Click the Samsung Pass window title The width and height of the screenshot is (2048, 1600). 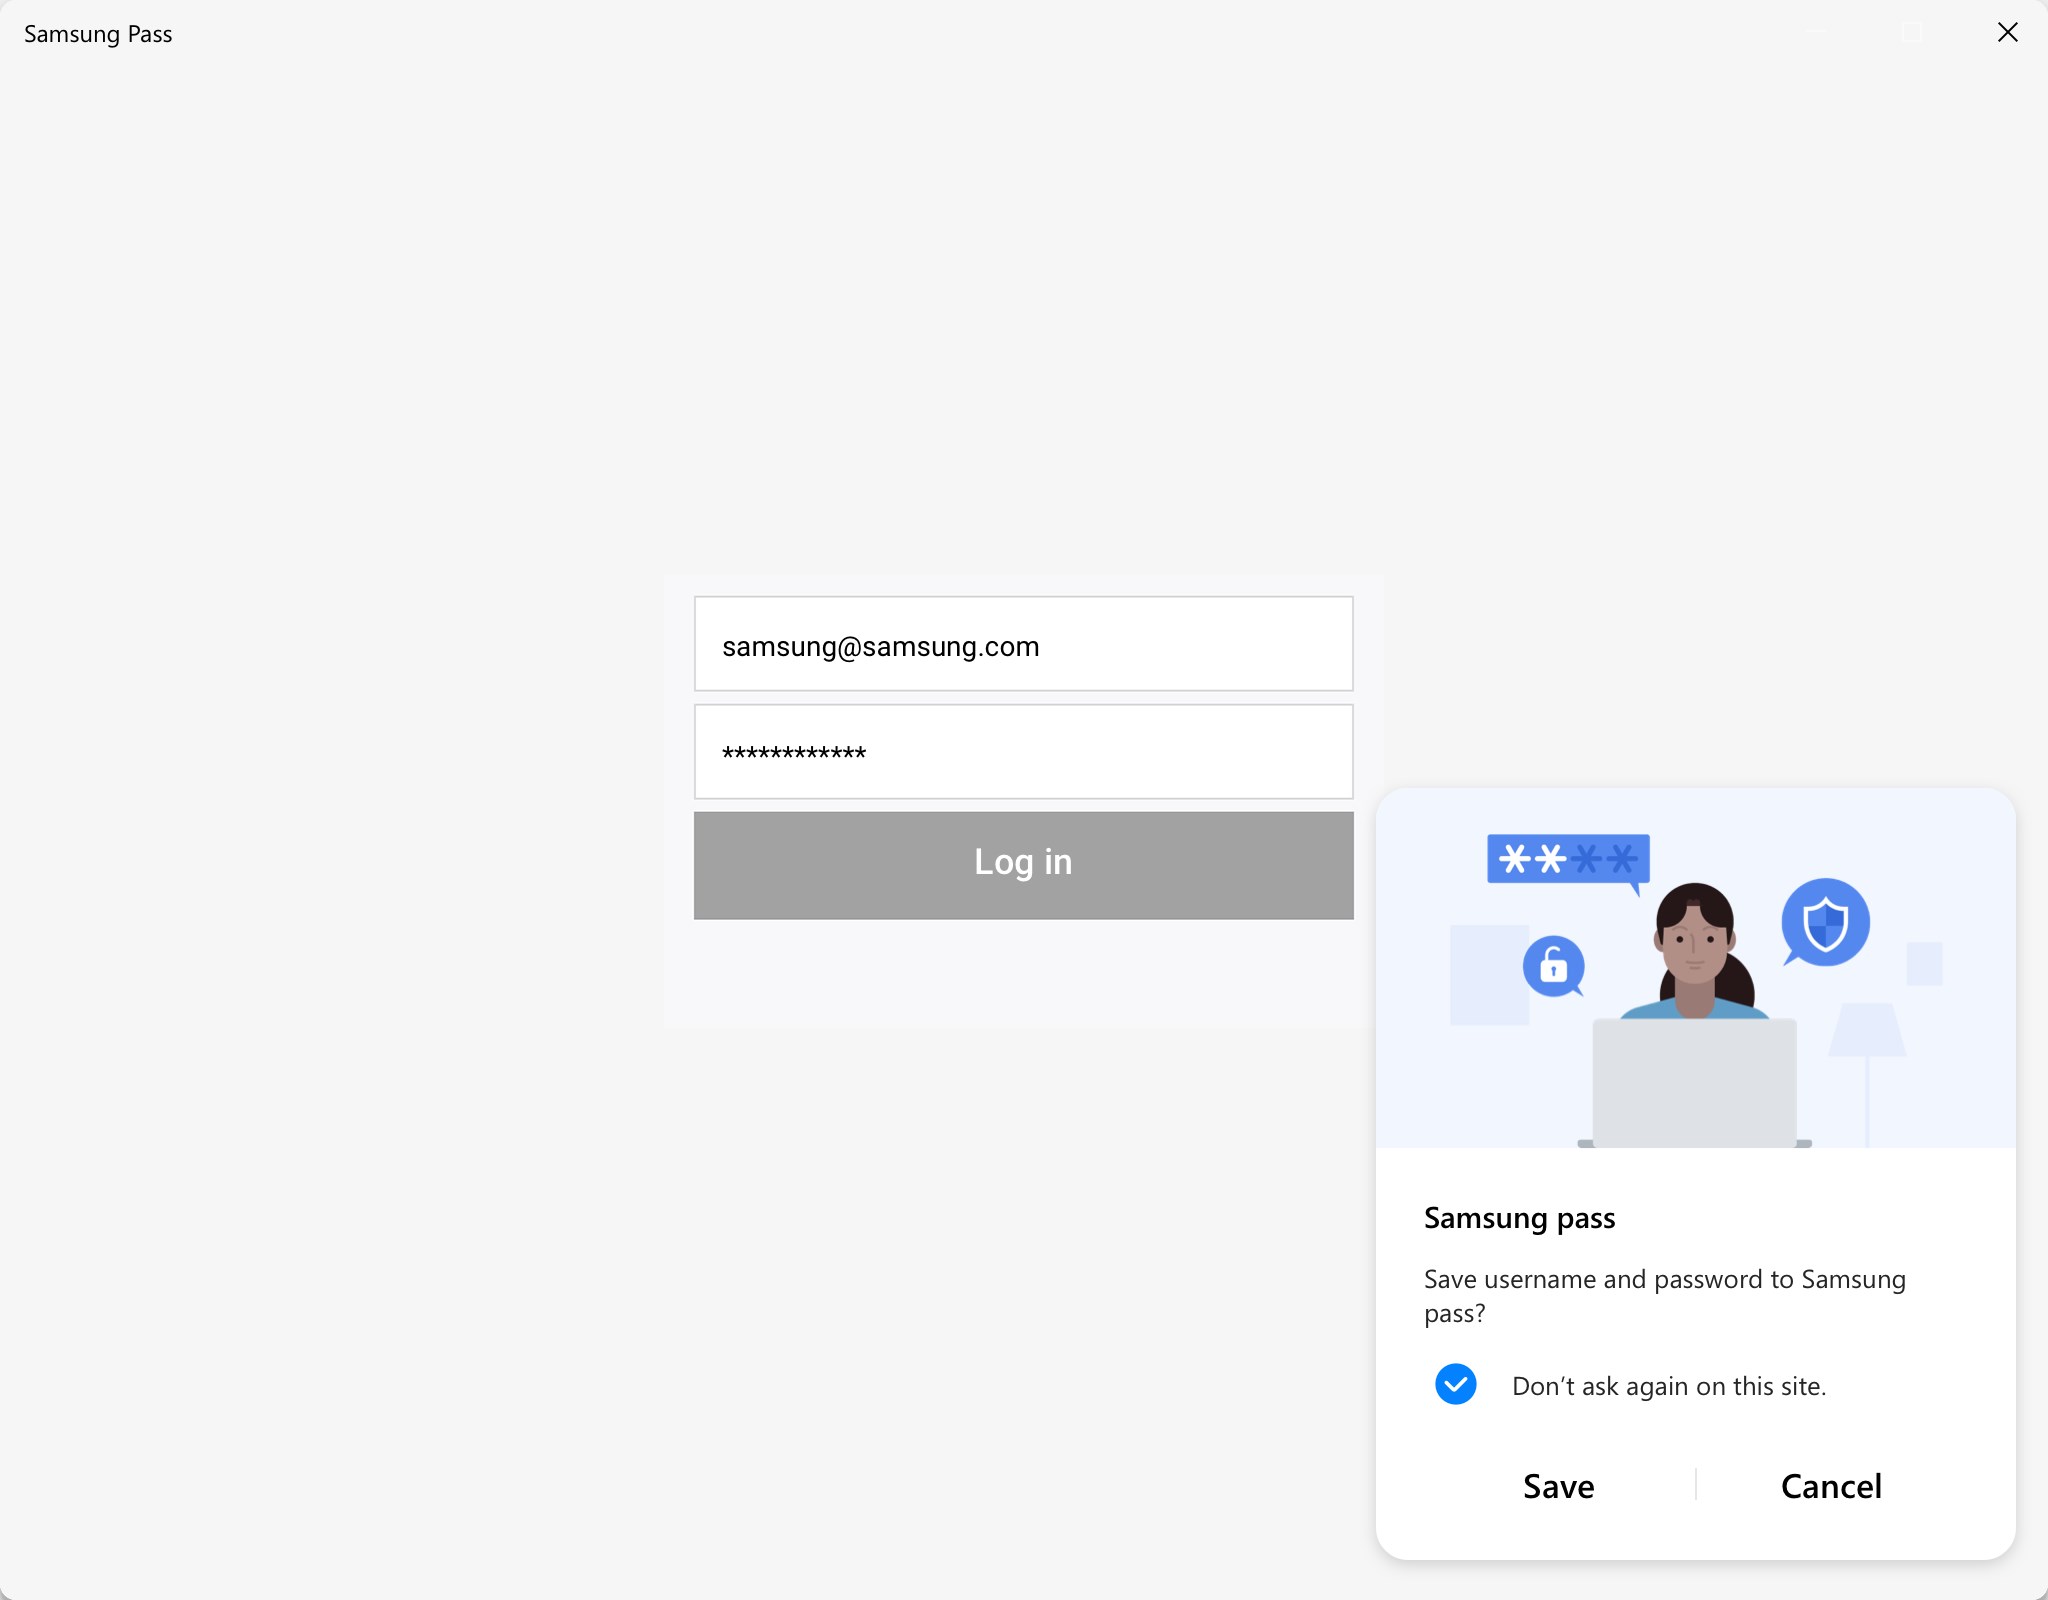(x=98, y=34)
